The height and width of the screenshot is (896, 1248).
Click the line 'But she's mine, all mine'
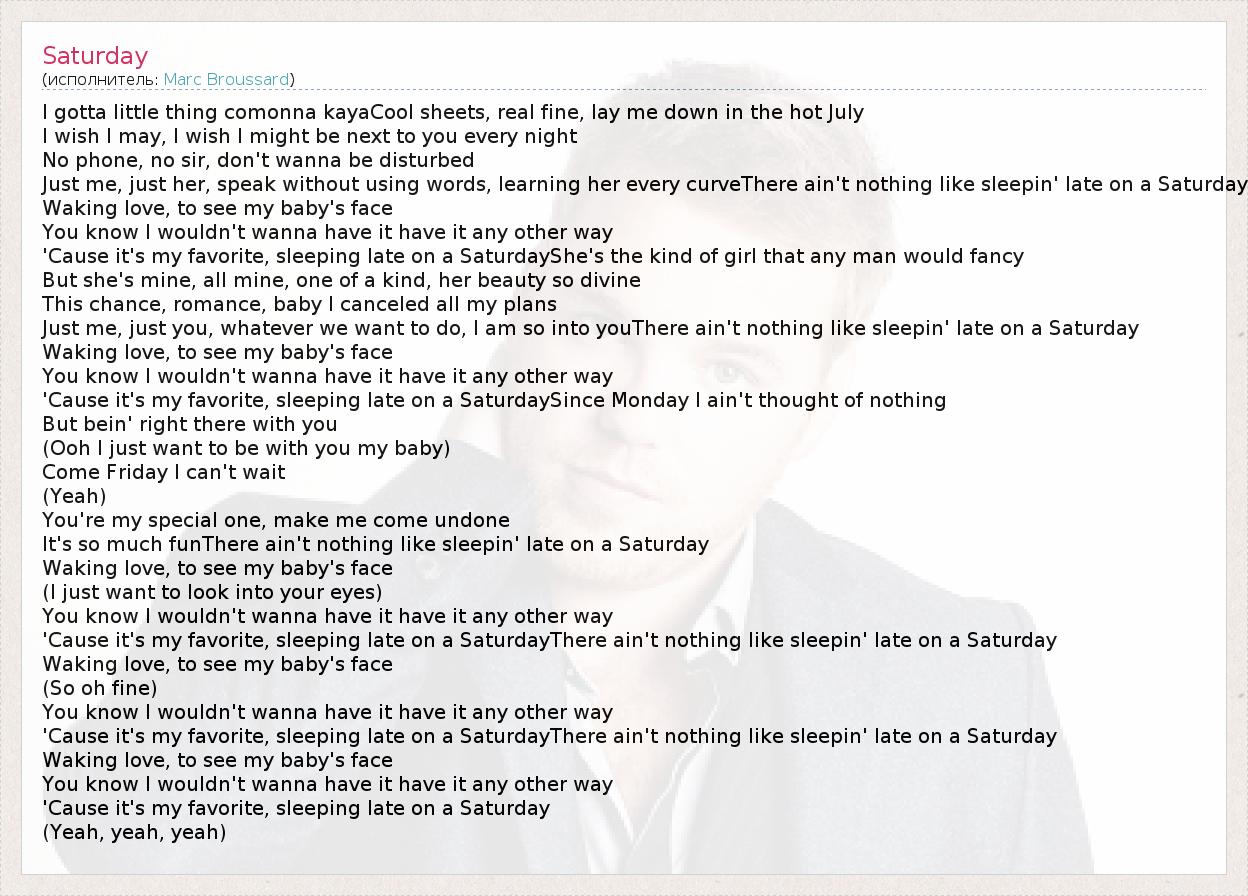point(341,280)
